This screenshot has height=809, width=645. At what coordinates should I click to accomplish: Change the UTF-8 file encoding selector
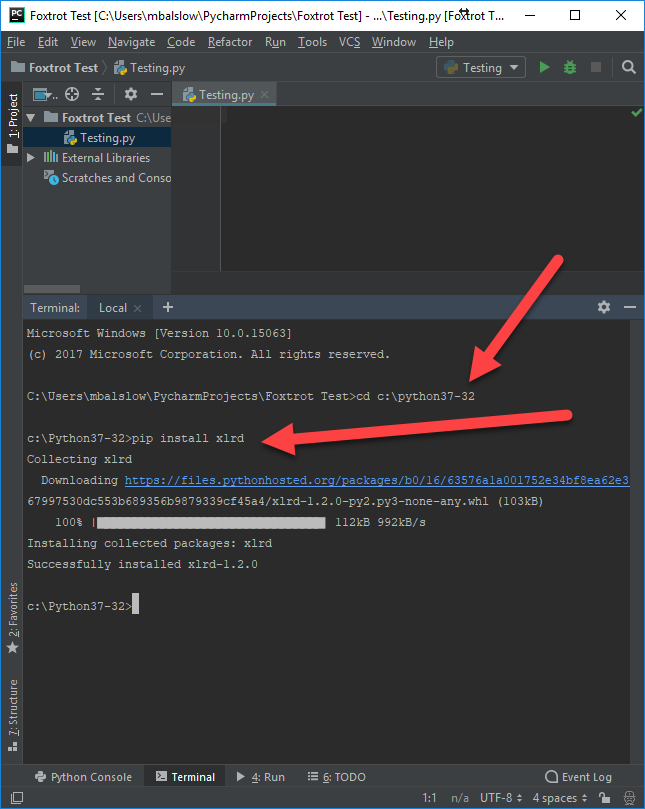(x=501, y=798)
